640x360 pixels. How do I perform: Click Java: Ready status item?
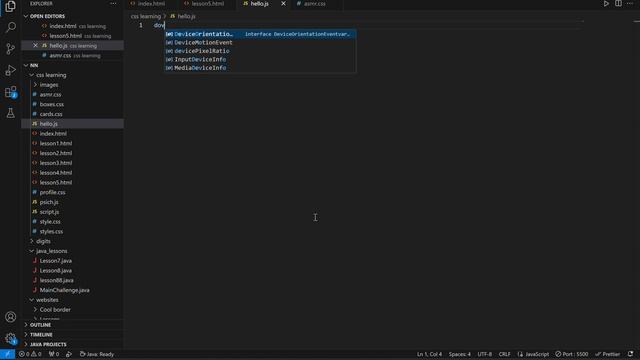coord(97,354)
